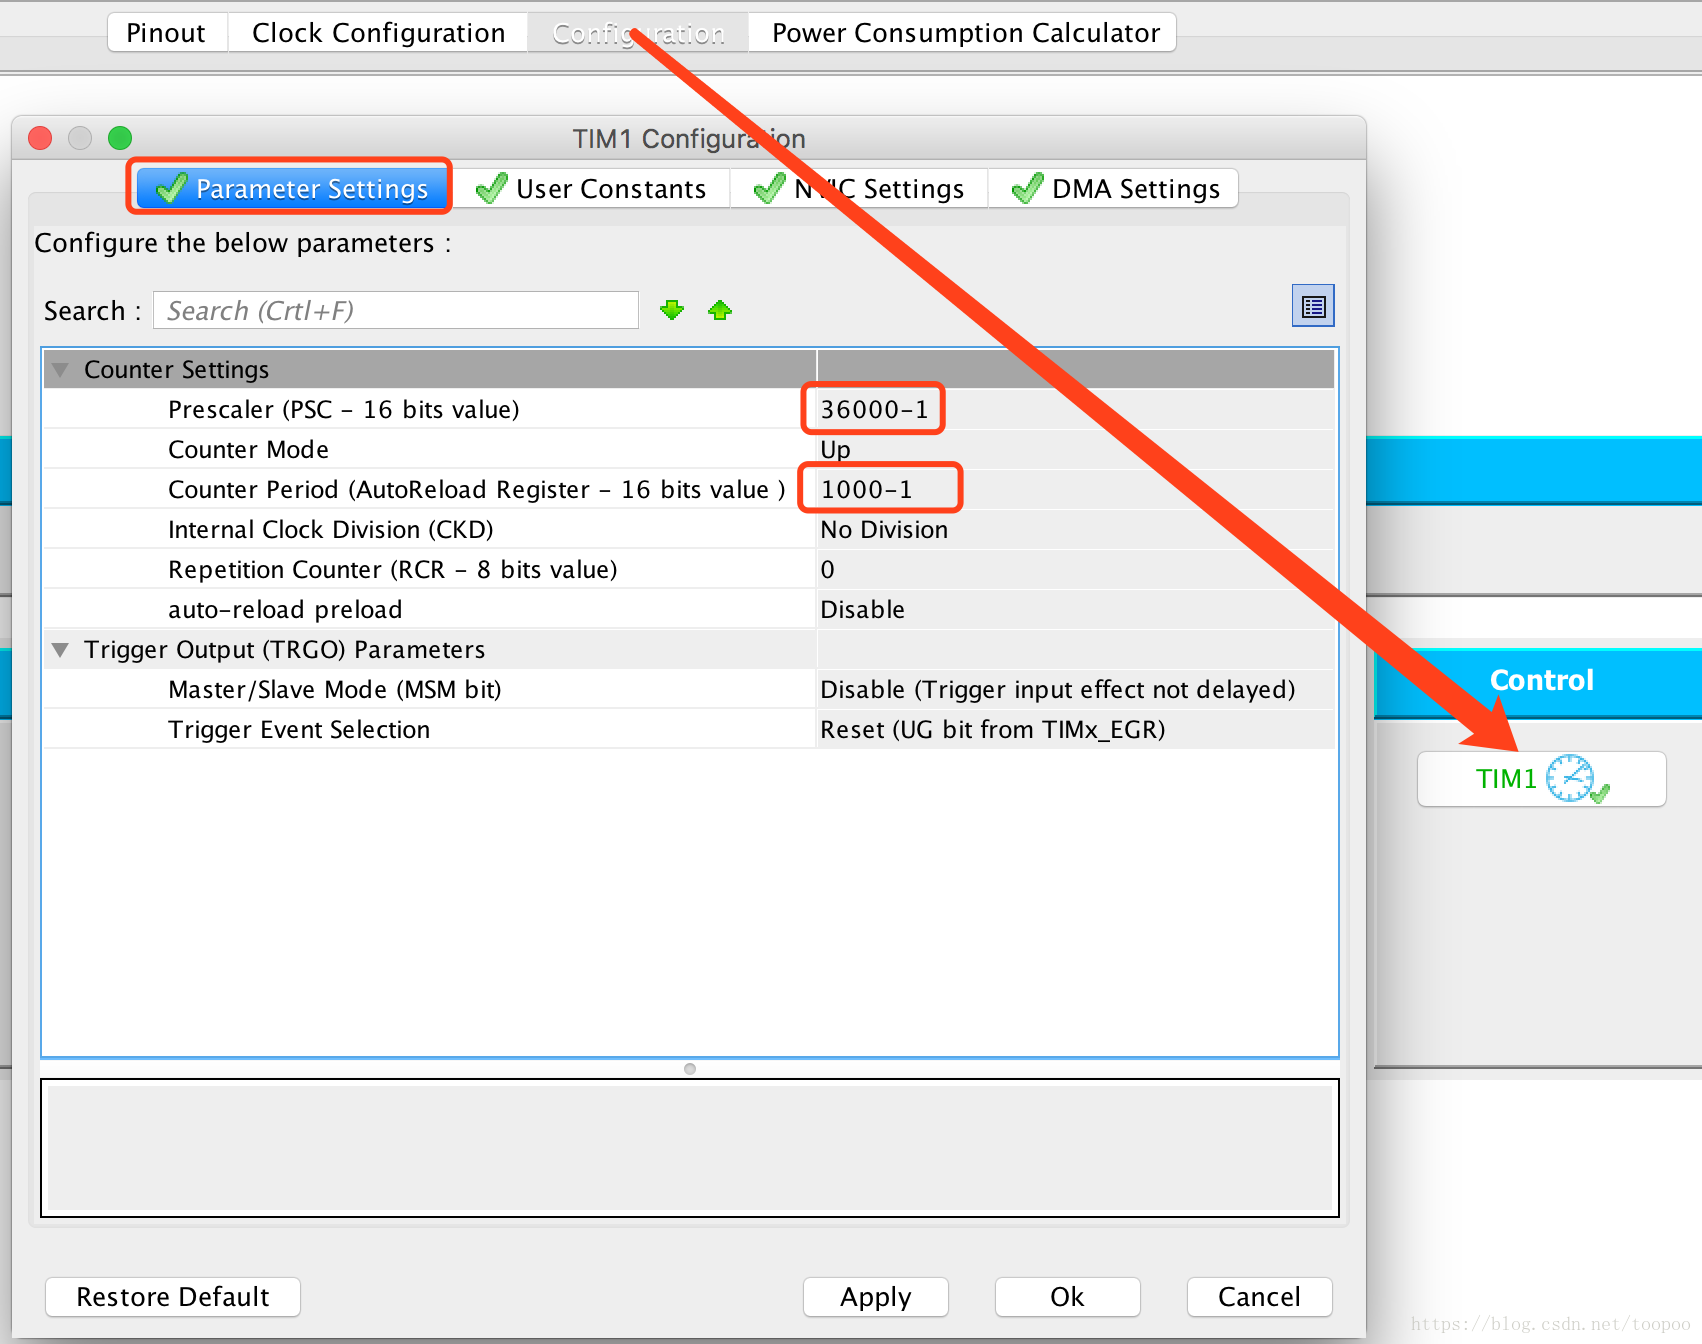Collapse Trigger Output (TRGO) Parameters group
The width and height of the screenshot is (1702, 1344).
click(x=60, y=650)
